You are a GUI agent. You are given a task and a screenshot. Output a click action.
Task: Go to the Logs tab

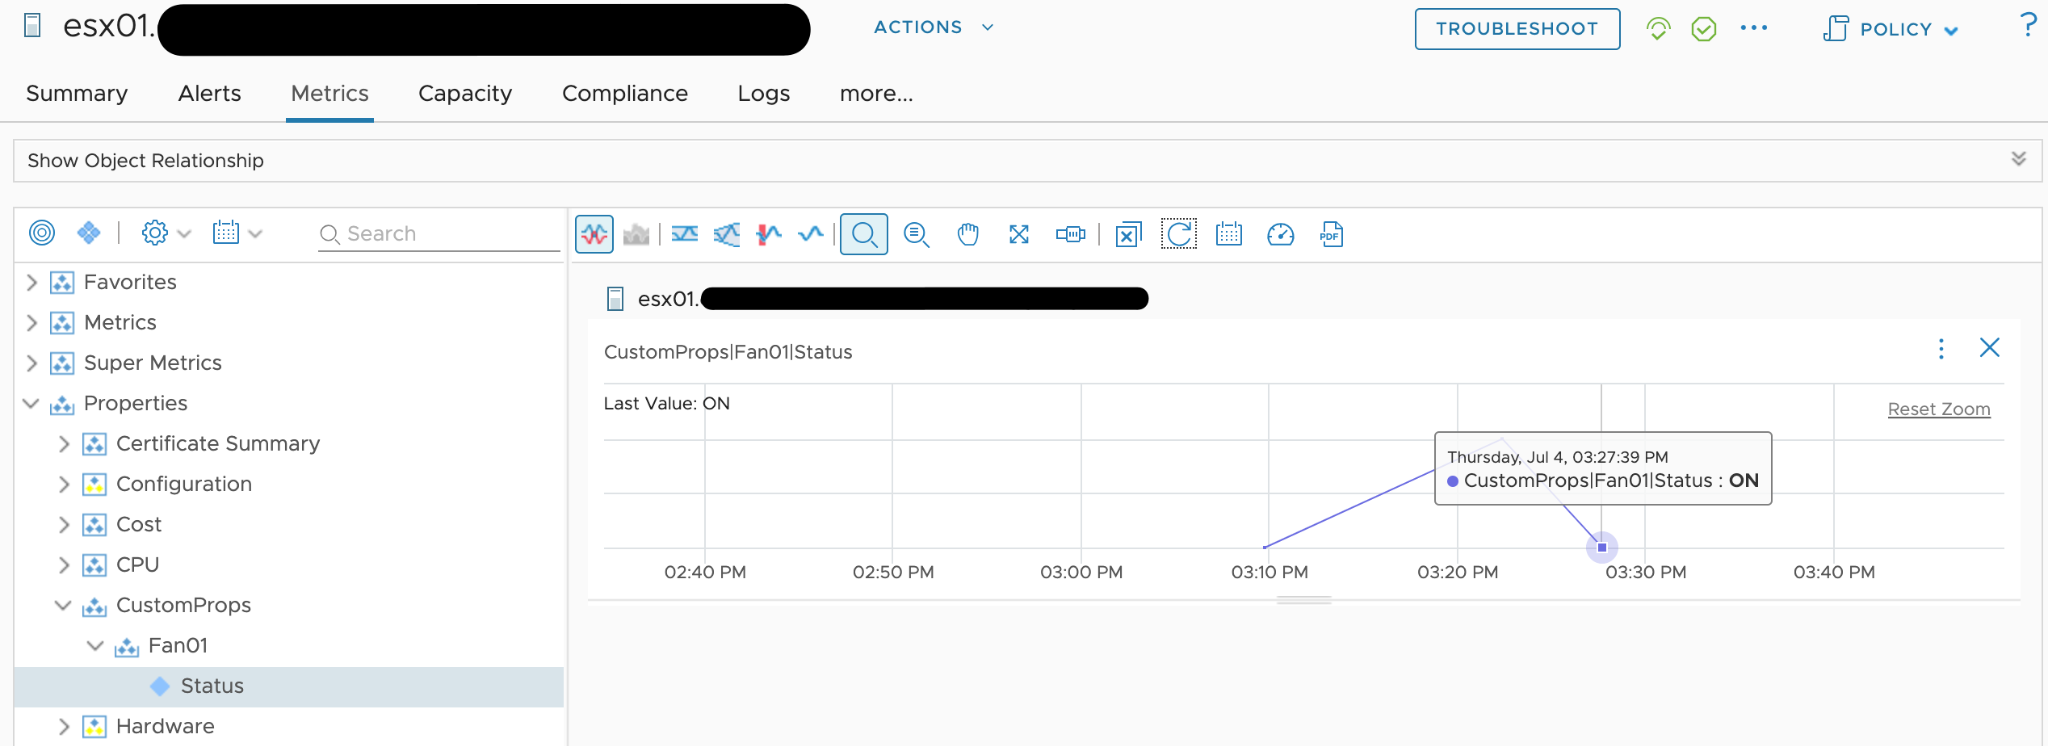764,94
